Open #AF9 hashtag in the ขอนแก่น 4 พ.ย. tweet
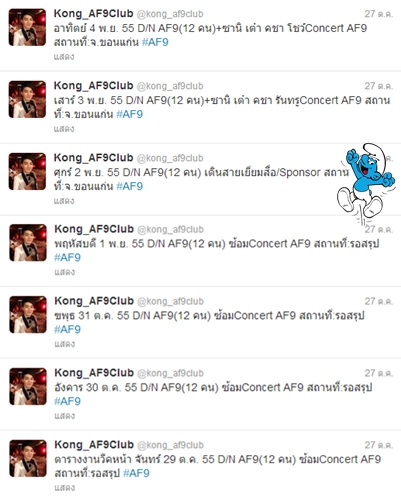 155,42
